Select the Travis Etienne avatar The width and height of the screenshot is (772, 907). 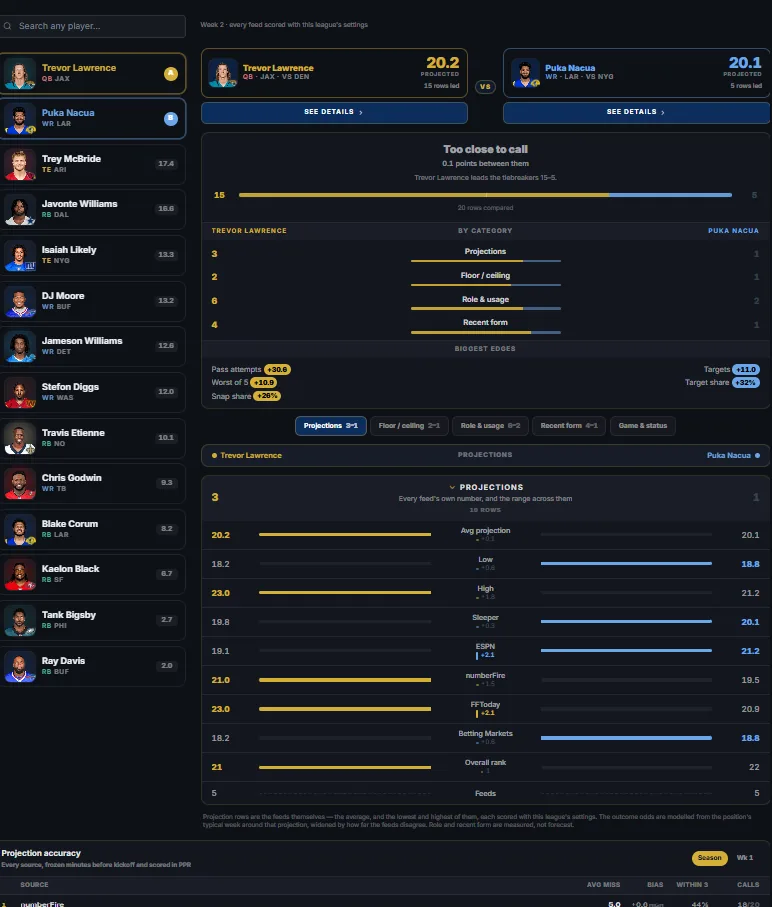[20, 438]
